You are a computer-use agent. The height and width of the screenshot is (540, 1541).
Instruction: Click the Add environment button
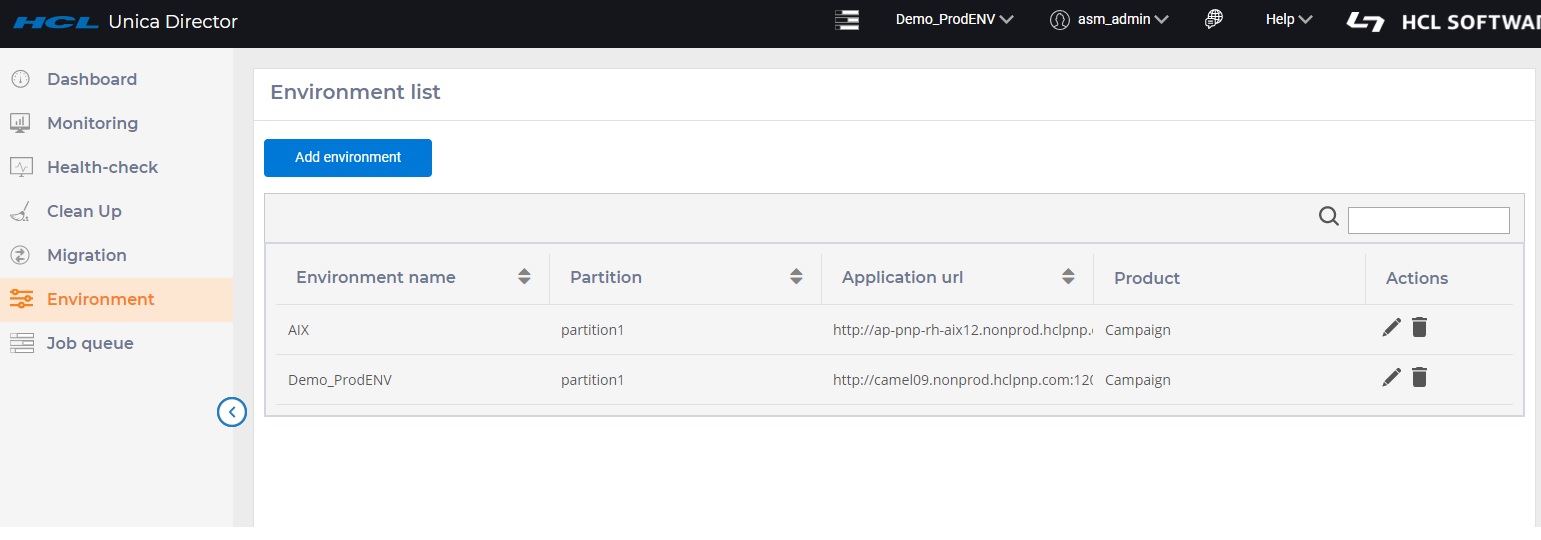pos(348,158)
